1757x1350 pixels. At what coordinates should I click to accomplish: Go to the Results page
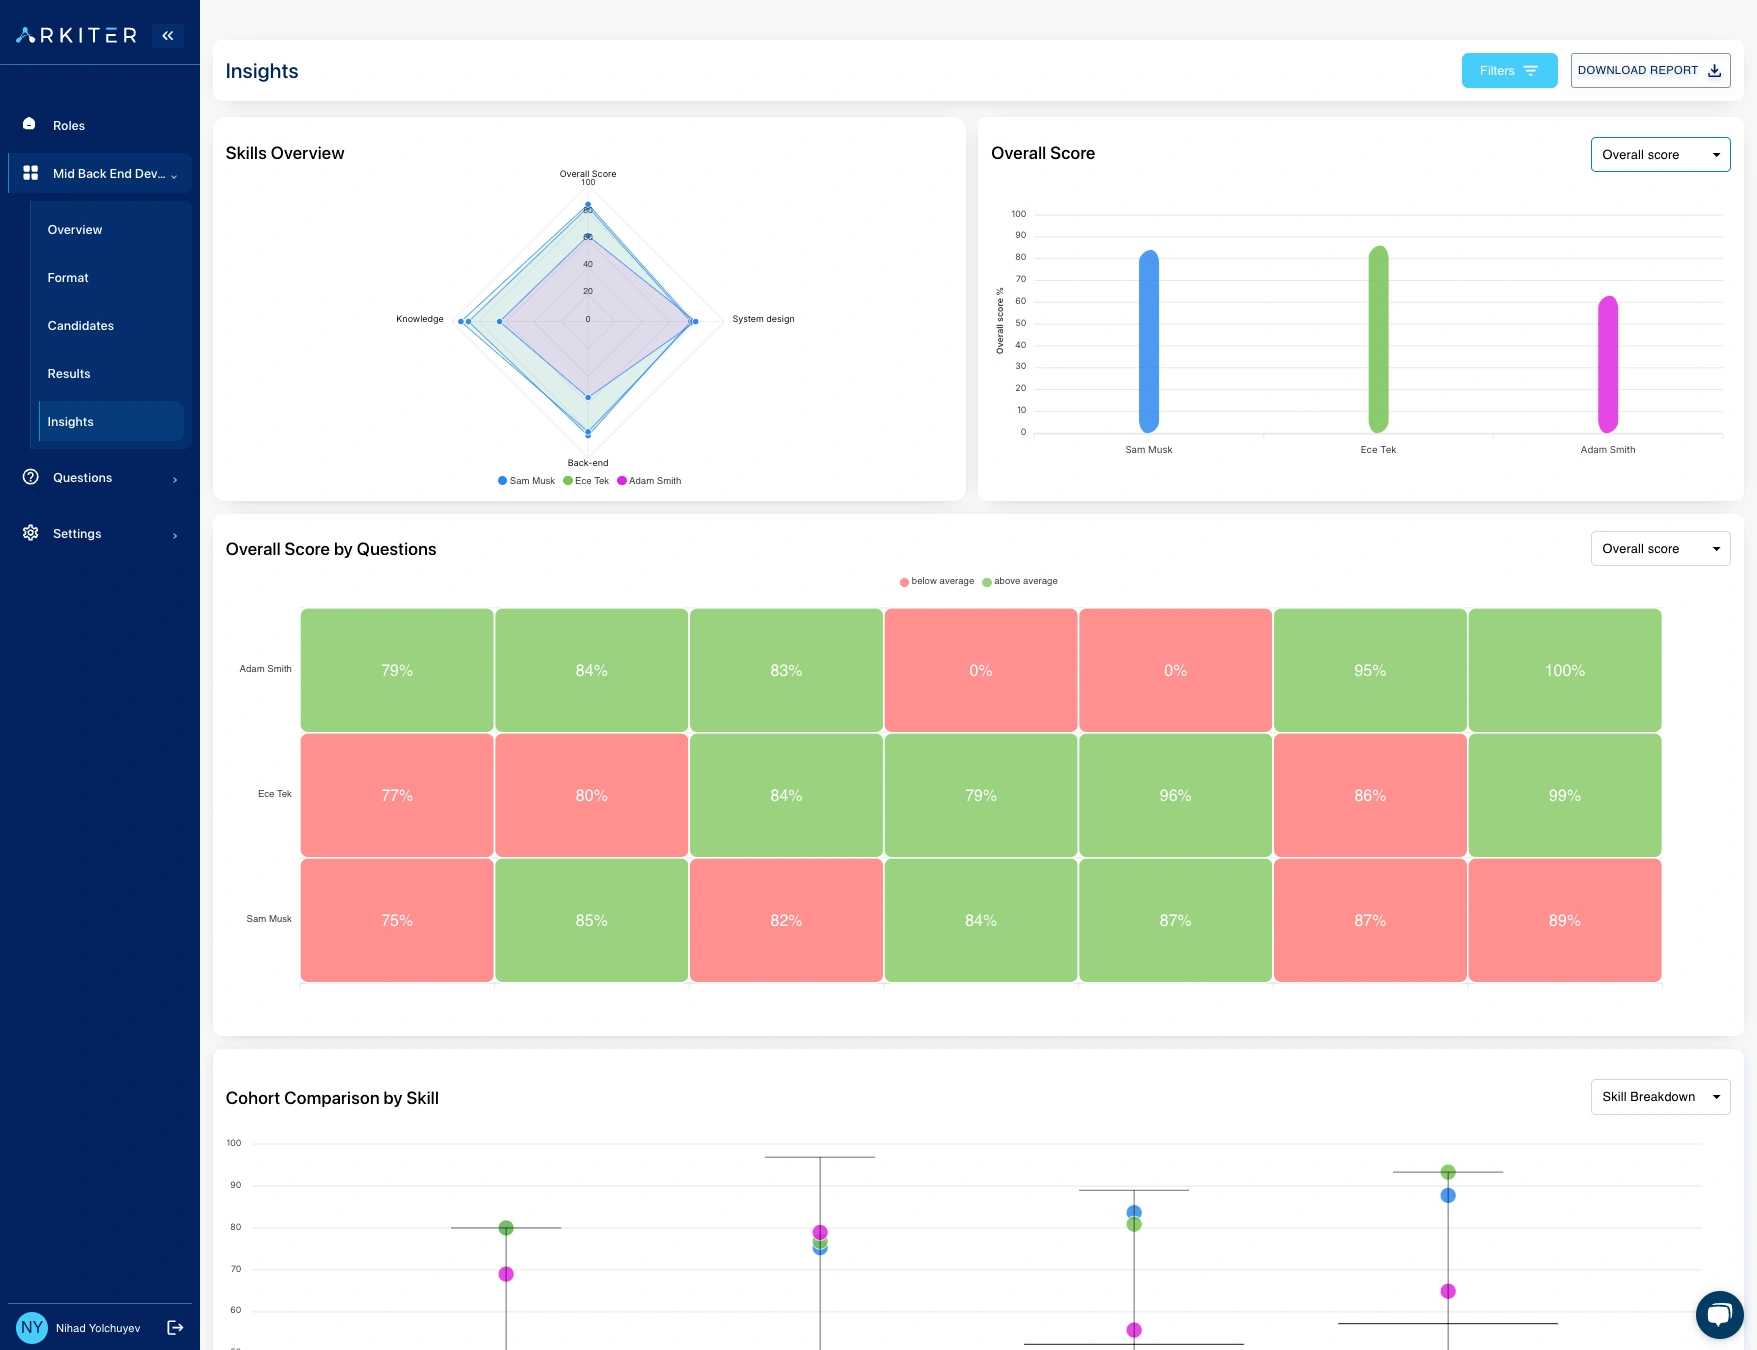pos(69,374)
